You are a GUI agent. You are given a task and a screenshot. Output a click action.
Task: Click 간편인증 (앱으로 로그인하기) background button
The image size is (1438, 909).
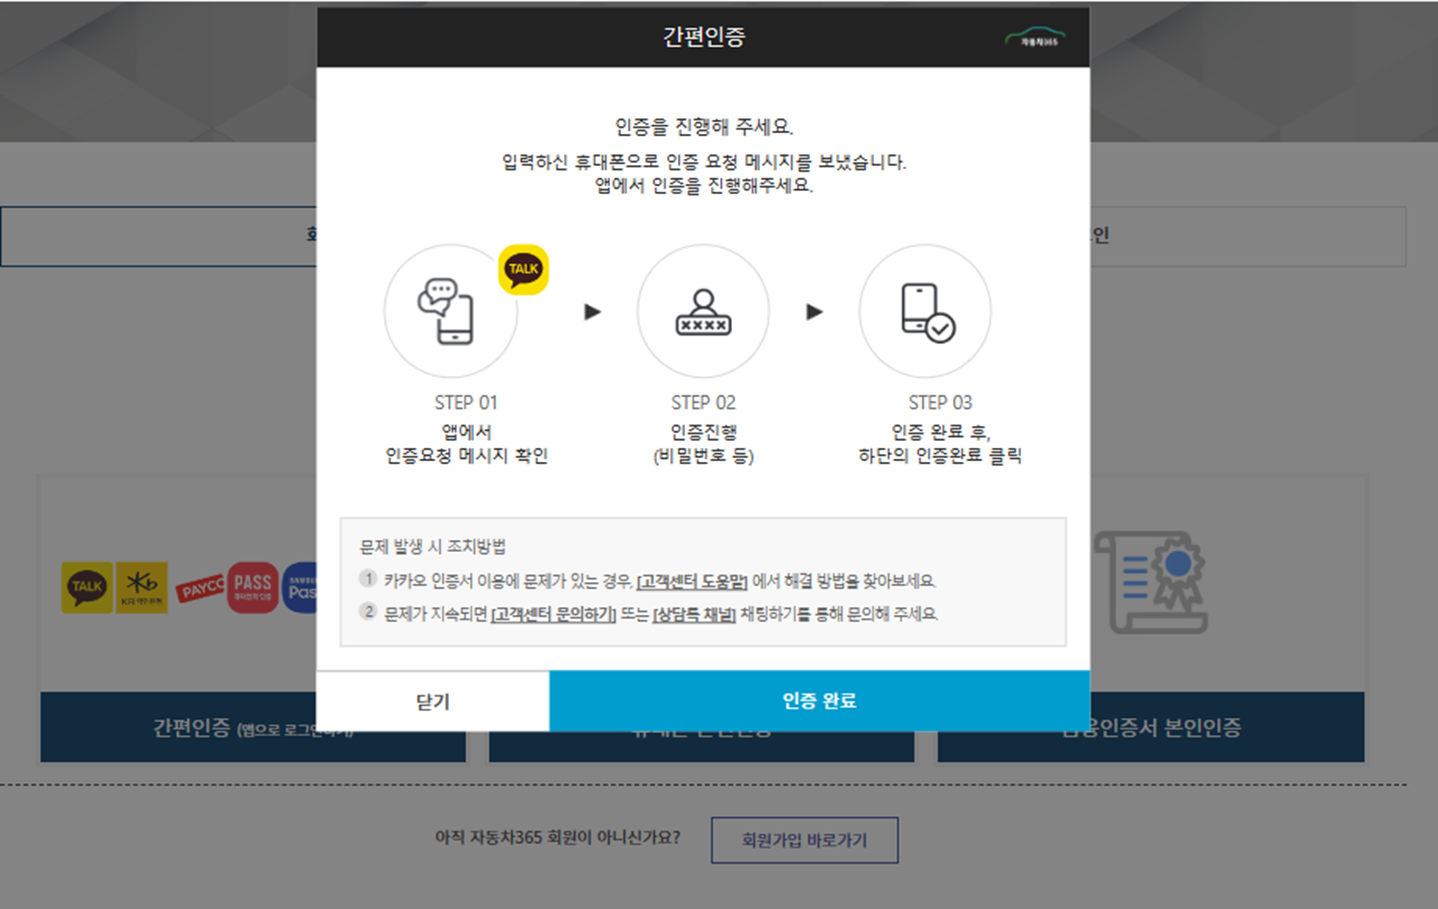253,727
